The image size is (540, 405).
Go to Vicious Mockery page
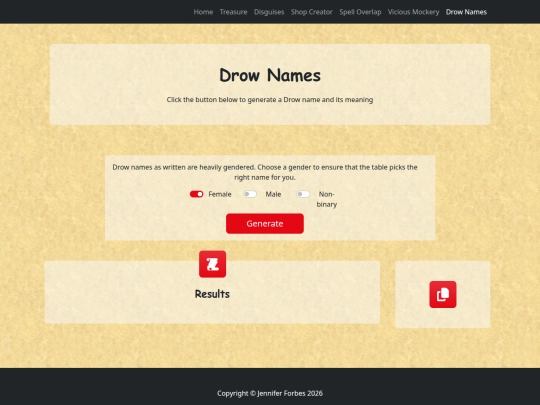pos(414,12)
